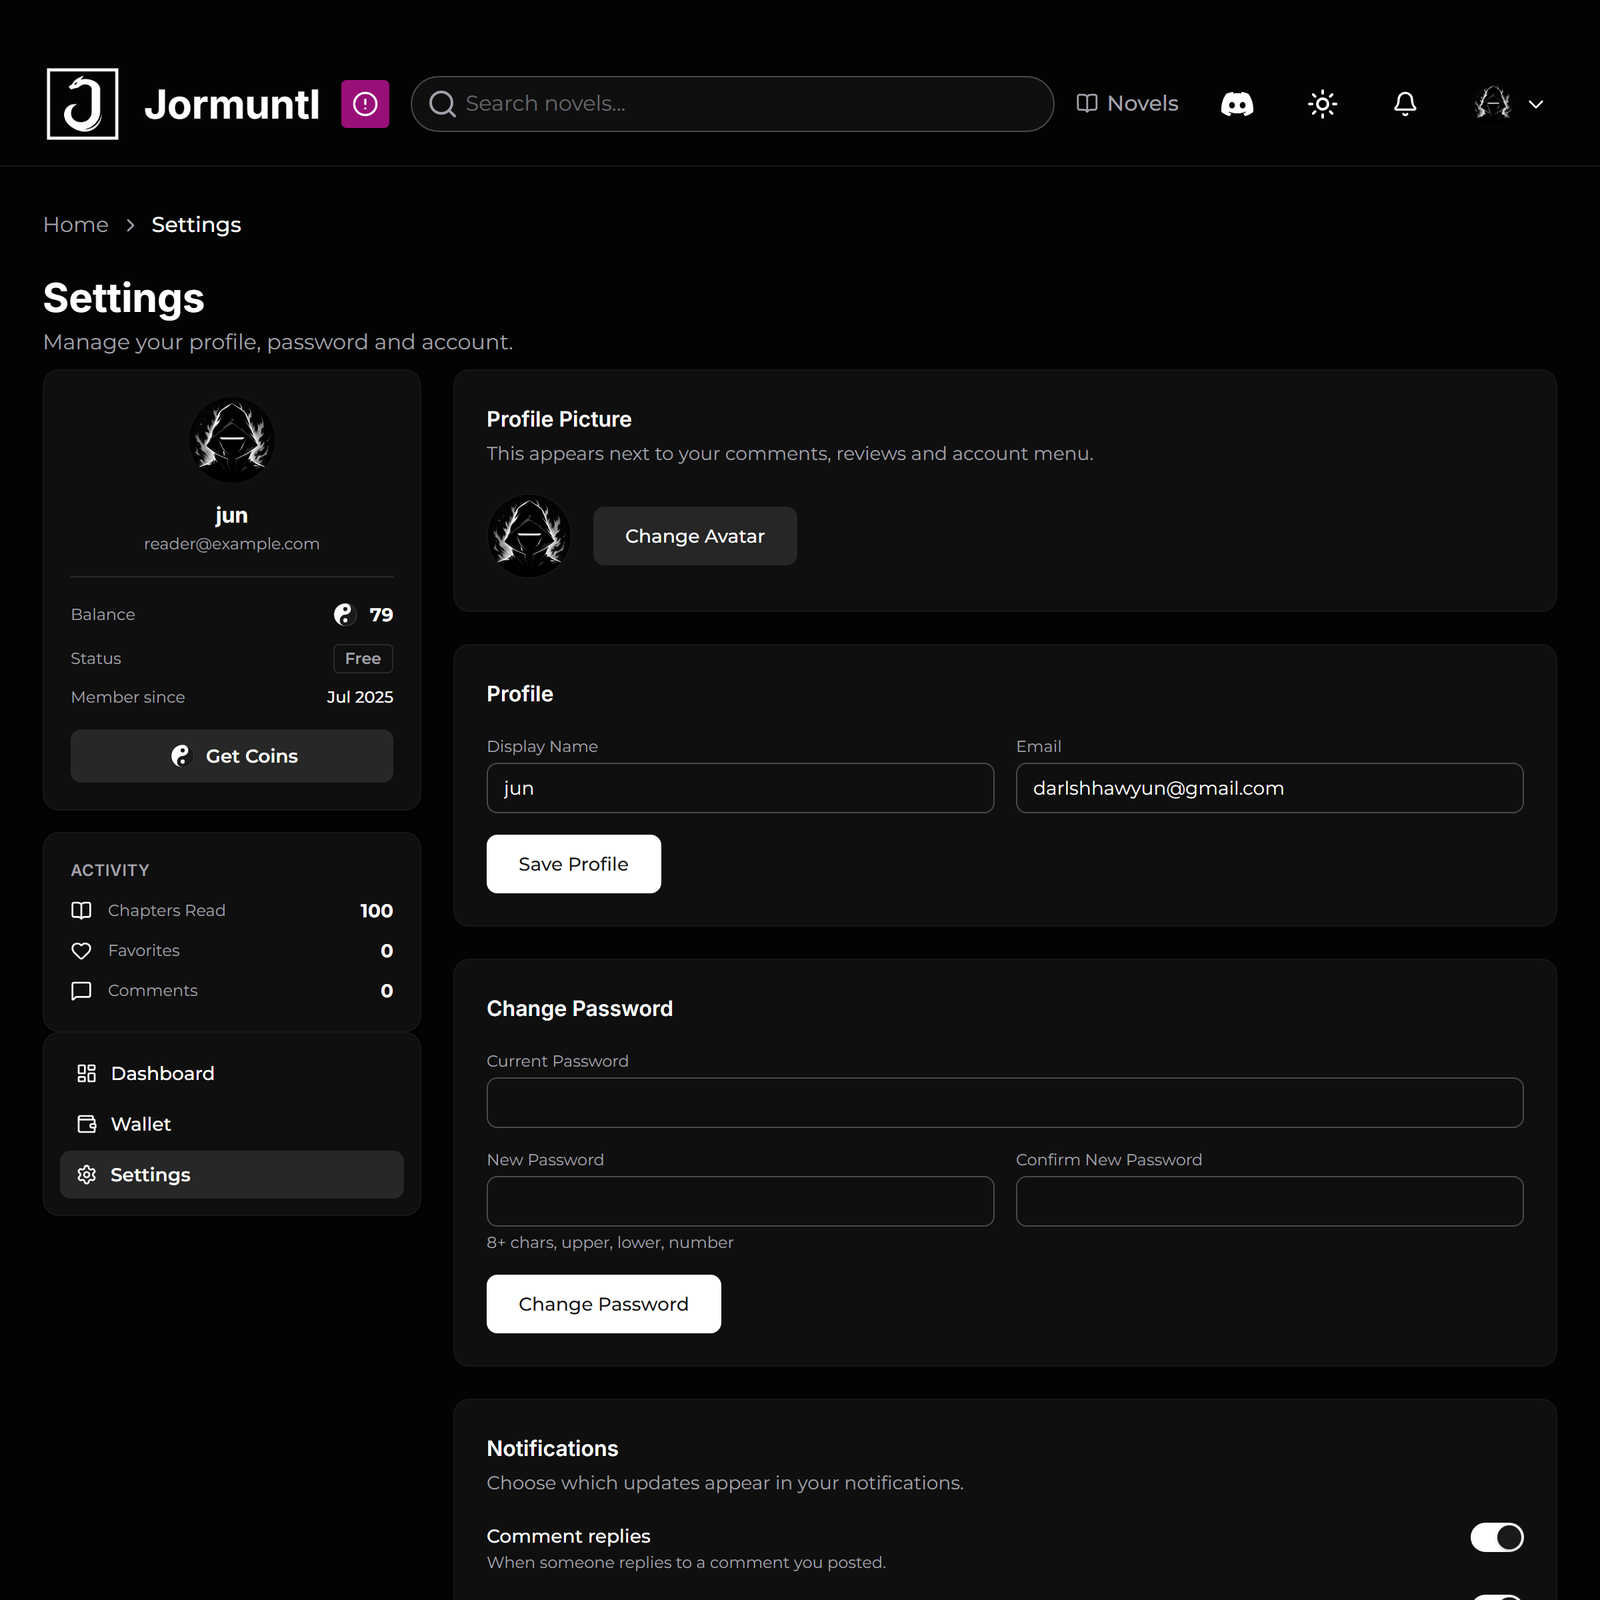Click the Dashboard grid icon
Image resolution: width=1600 pixels, height=1600 pixels.
(x=87, y=1073)
